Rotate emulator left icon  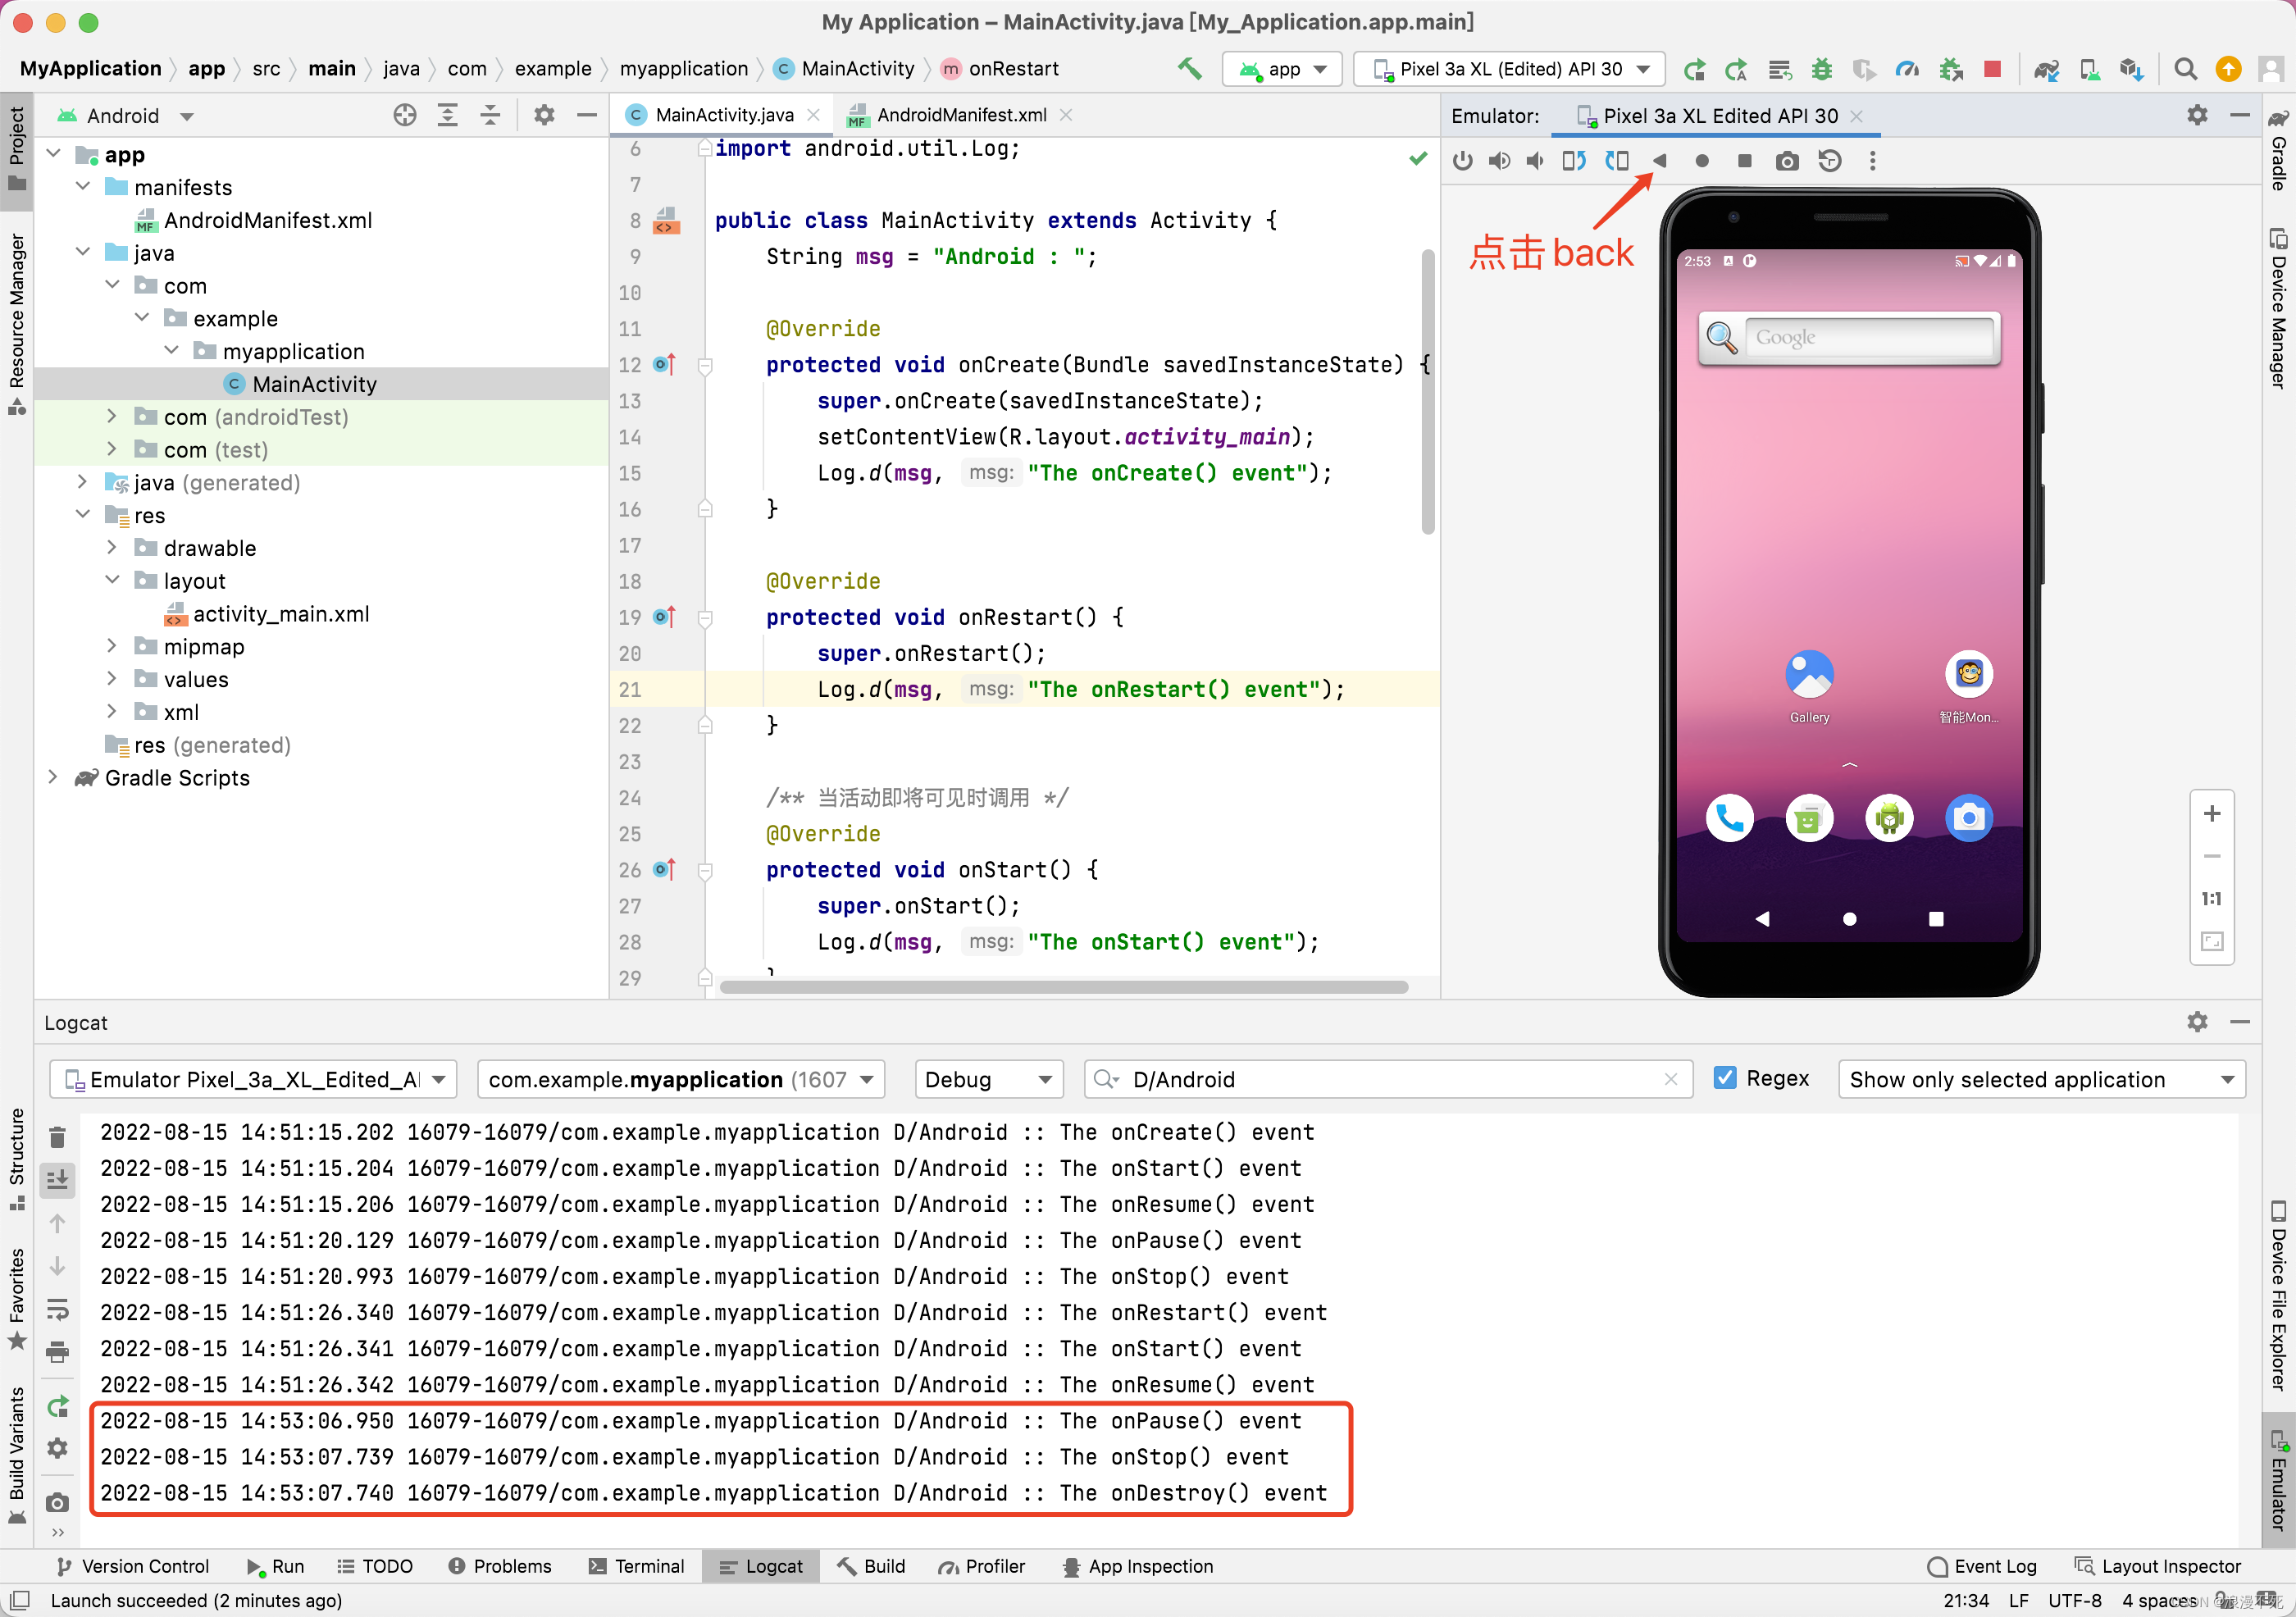(1574, 161)
